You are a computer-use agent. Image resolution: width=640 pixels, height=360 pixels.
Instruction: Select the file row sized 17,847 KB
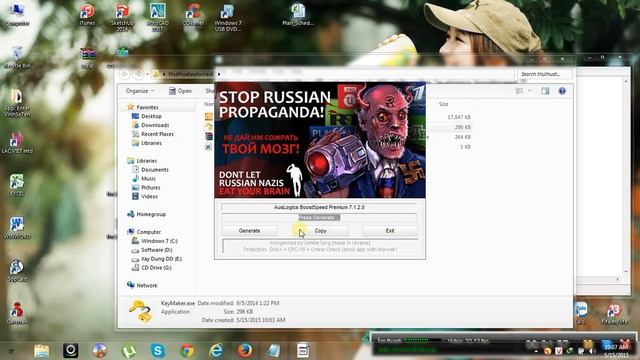coord(338,117)
